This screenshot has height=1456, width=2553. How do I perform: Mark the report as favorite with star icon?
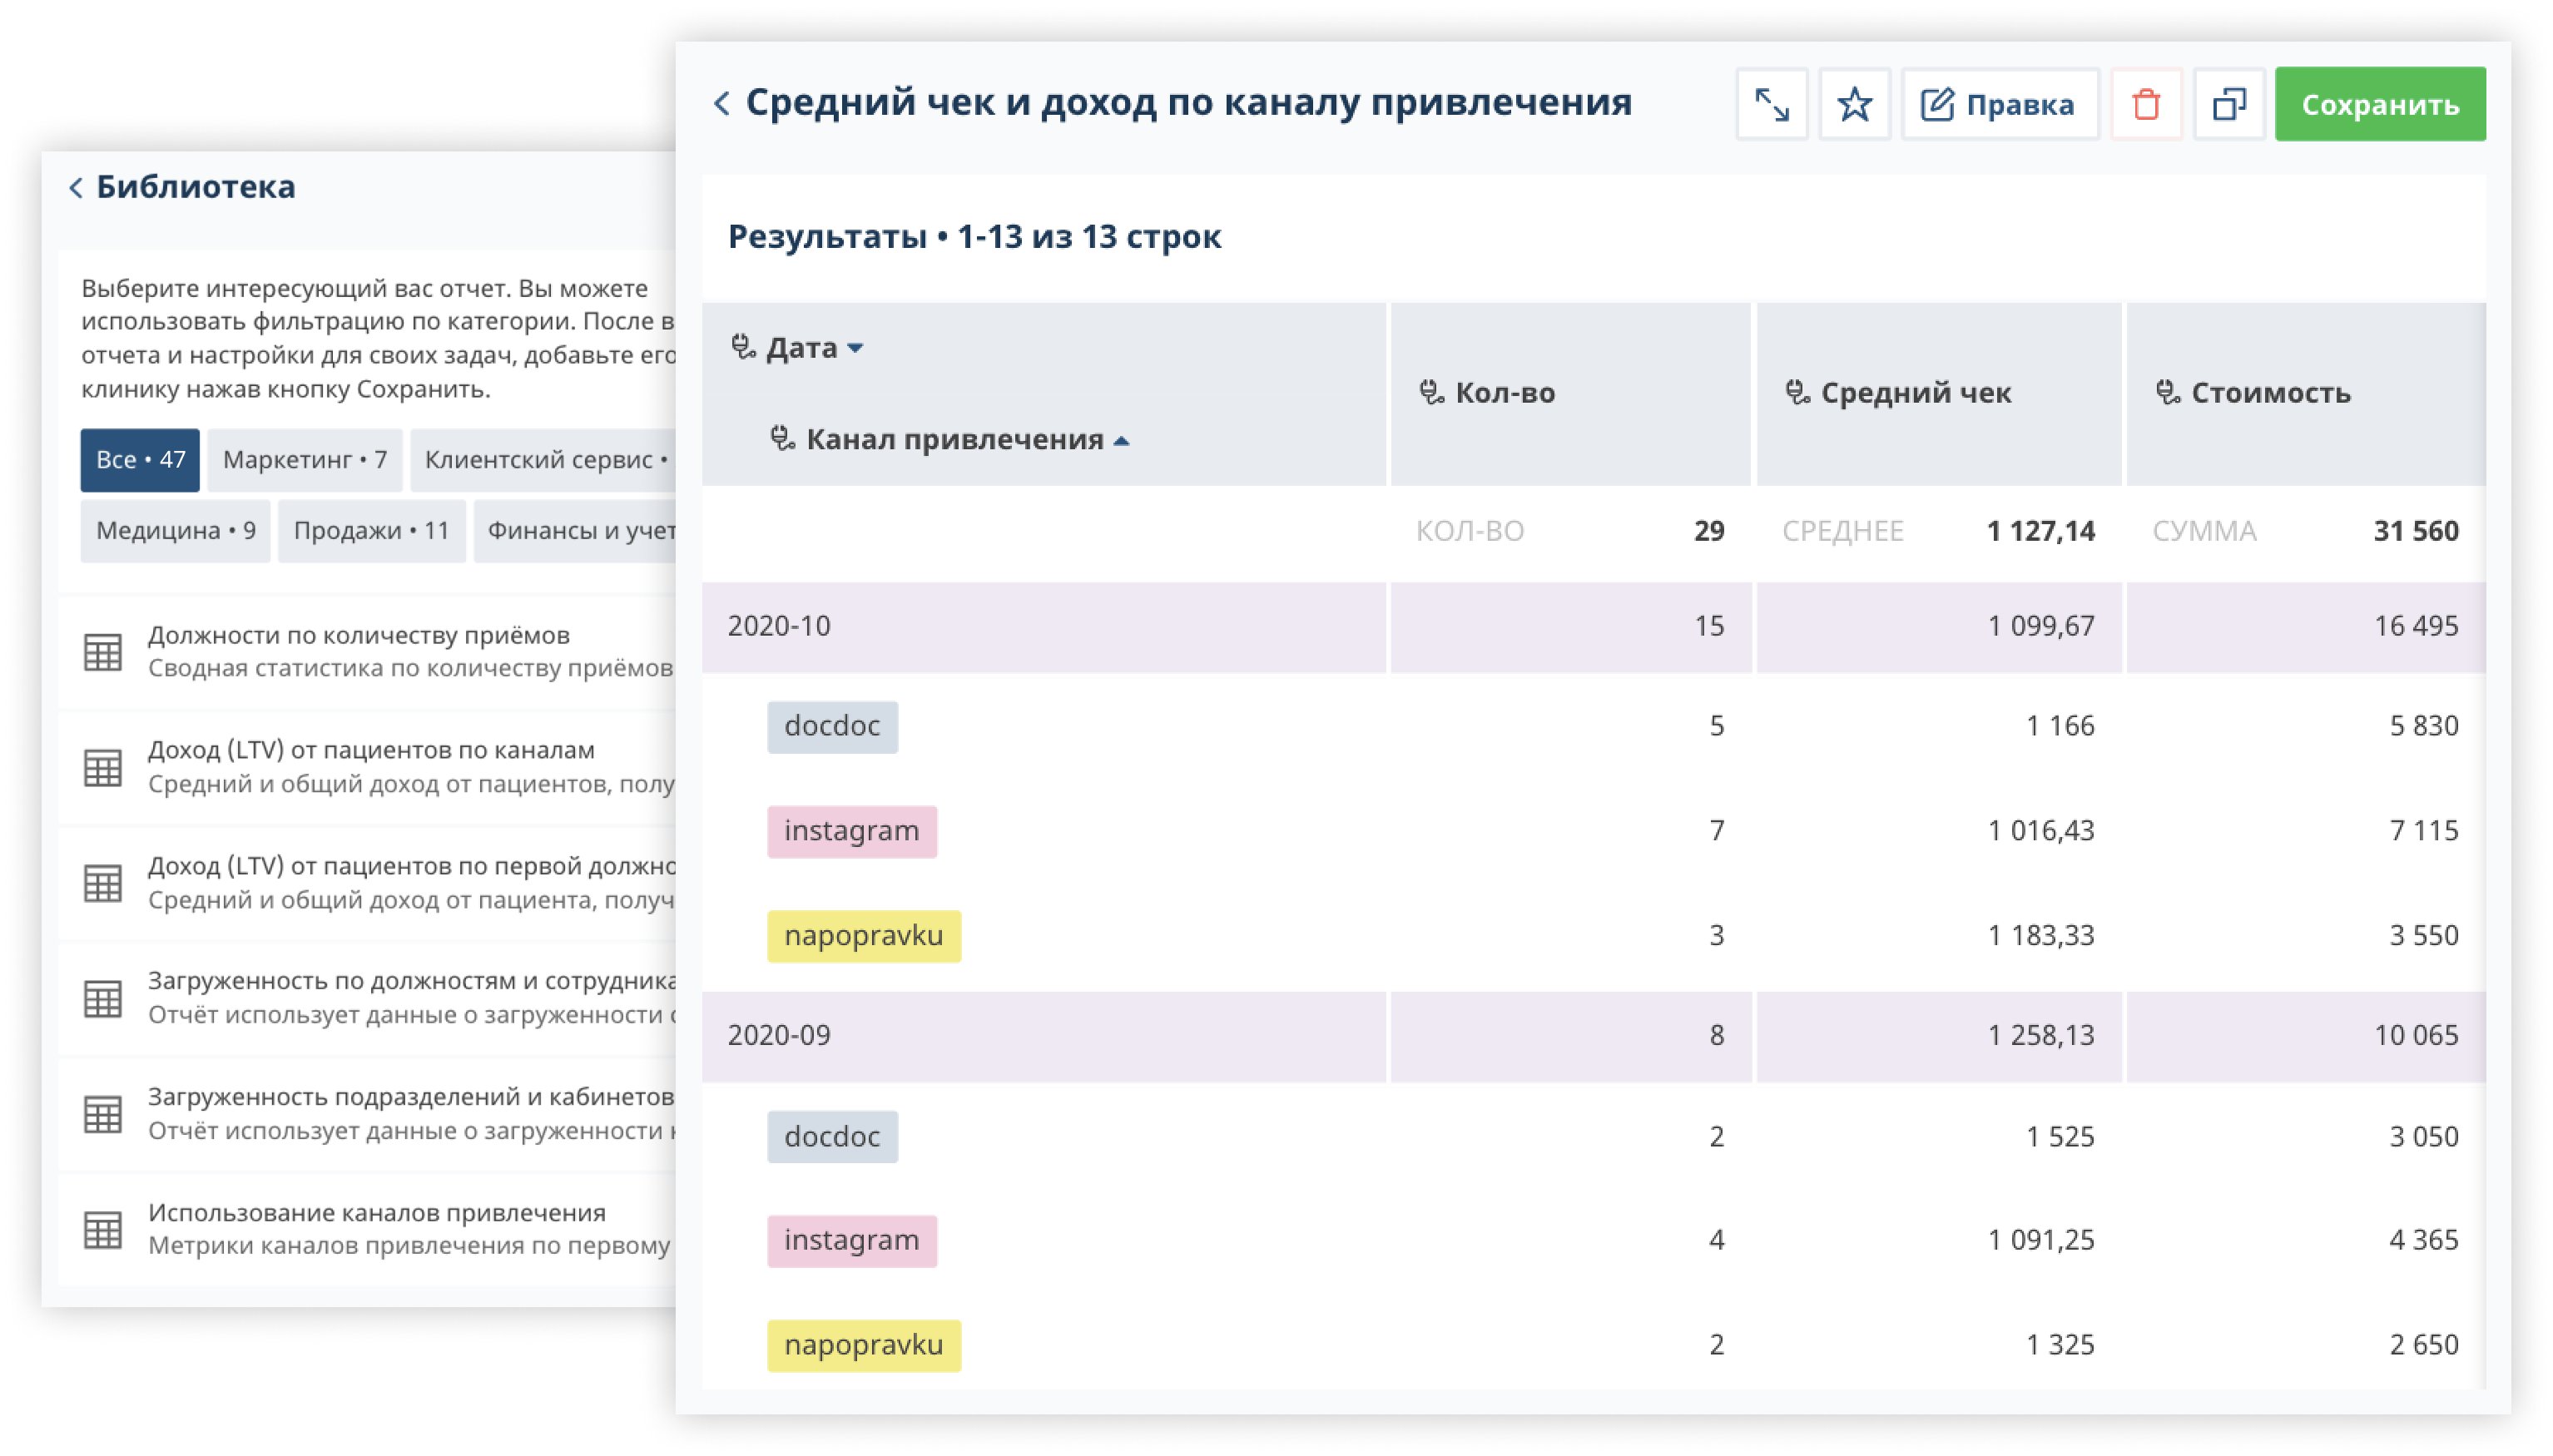pos(1853,103)
